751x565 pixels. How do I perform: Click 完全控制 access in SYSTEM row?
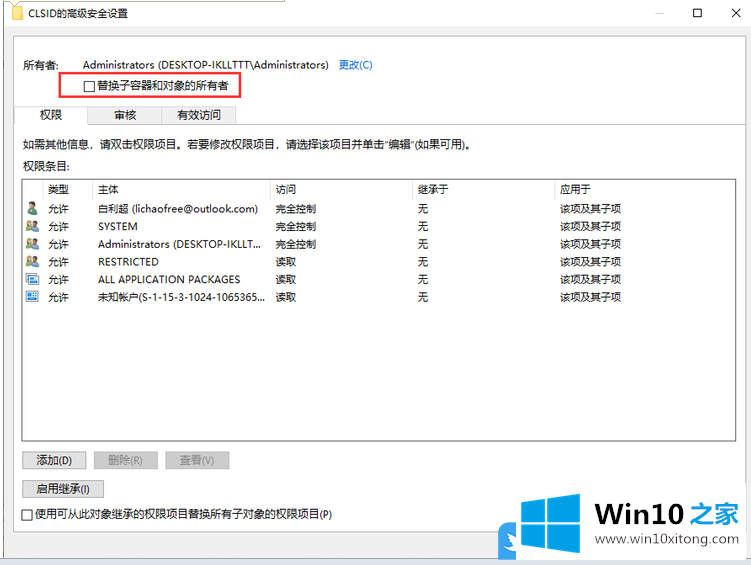pos(296,226)
